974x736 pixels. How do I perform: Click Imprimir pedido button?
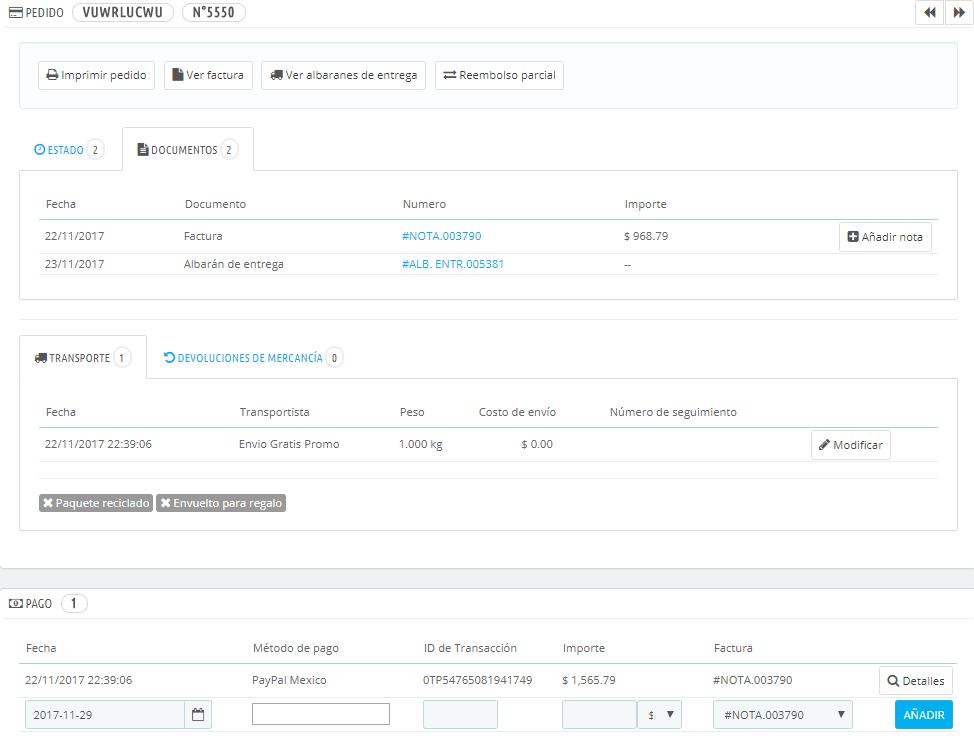(96, 75)
